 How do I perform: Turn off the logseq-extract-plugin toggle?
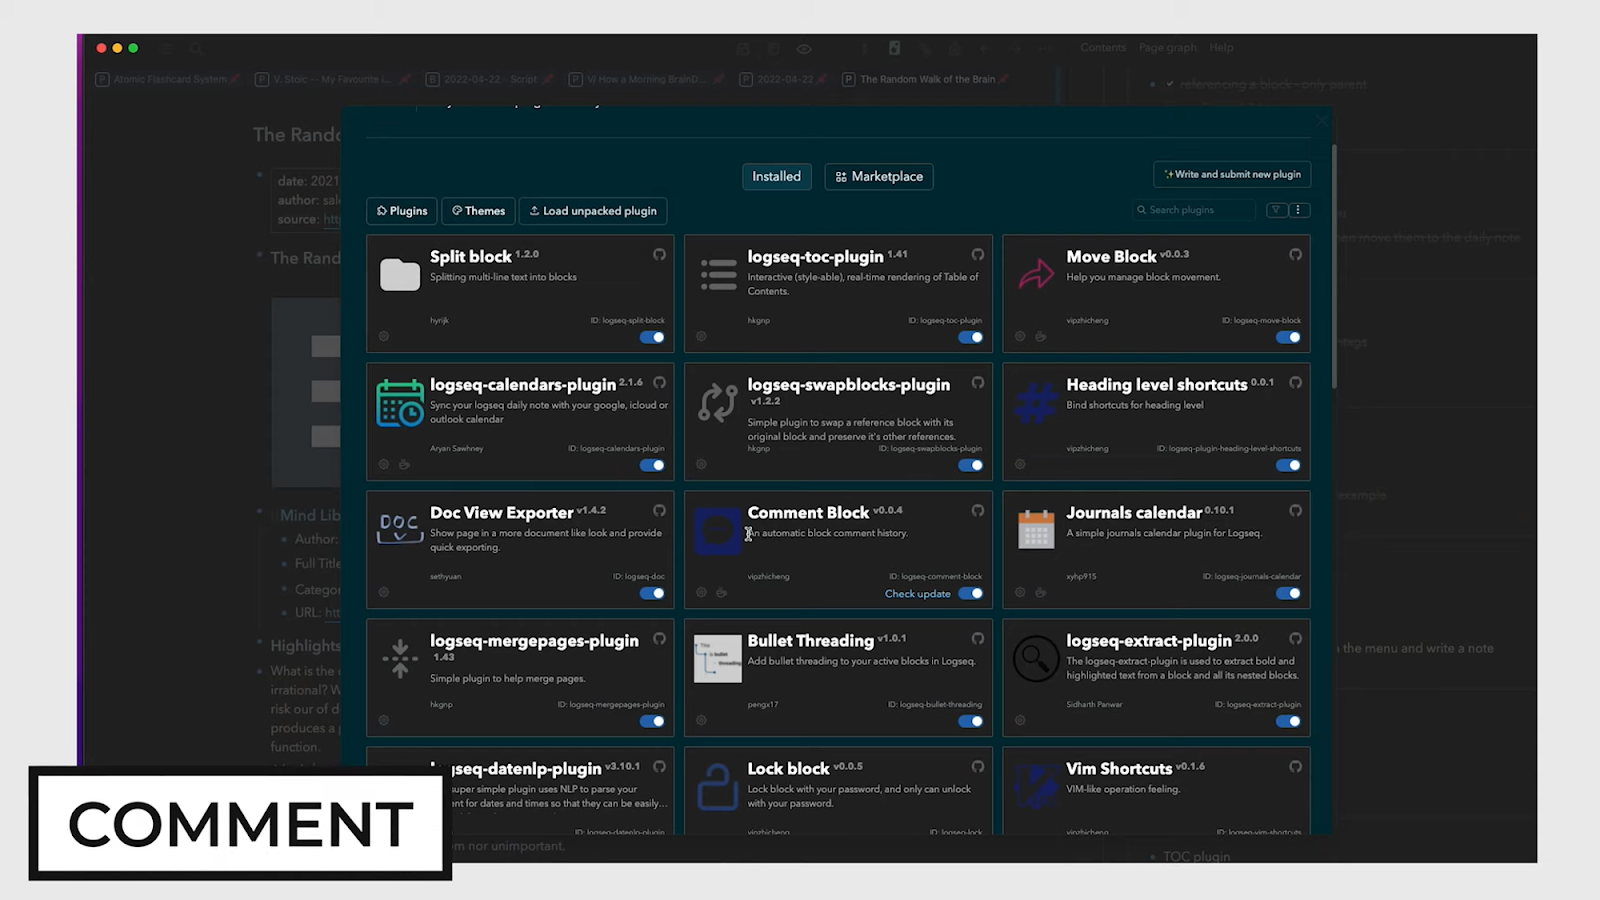click(x=1288, y=721)
